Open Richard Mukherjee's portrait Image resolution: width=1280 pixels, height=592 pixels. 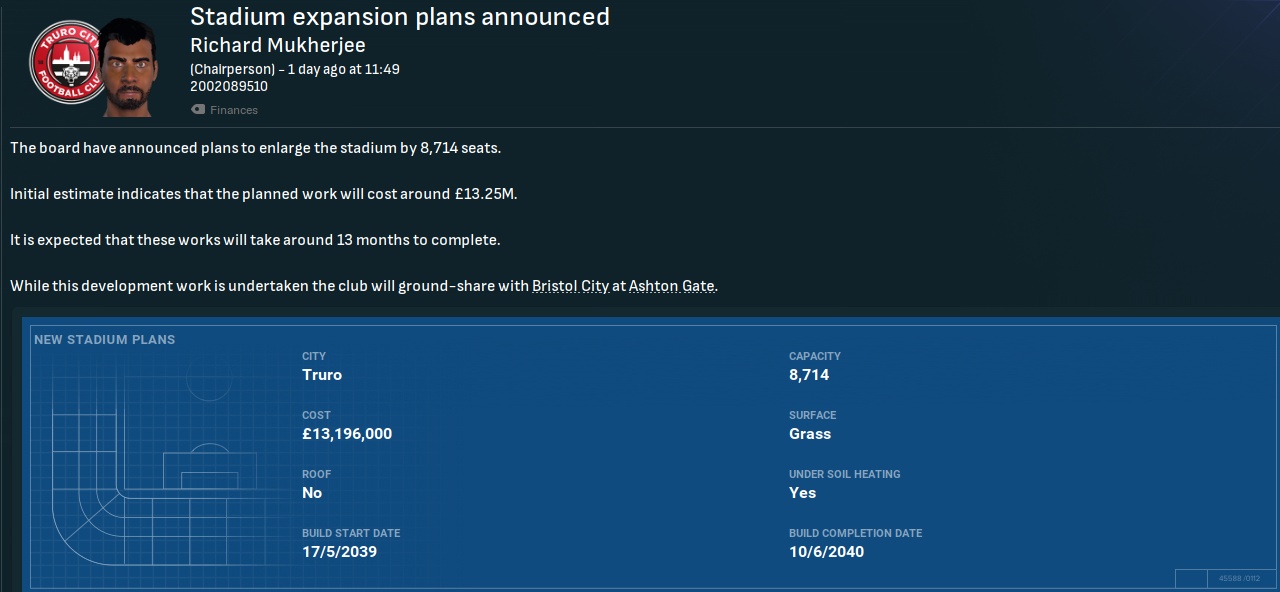coord(129,66)
